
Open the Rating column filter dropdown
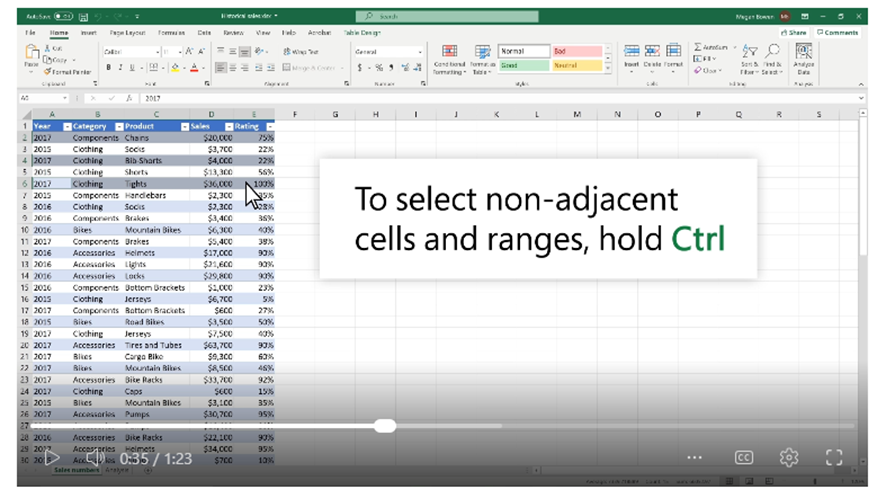point(270,127)
